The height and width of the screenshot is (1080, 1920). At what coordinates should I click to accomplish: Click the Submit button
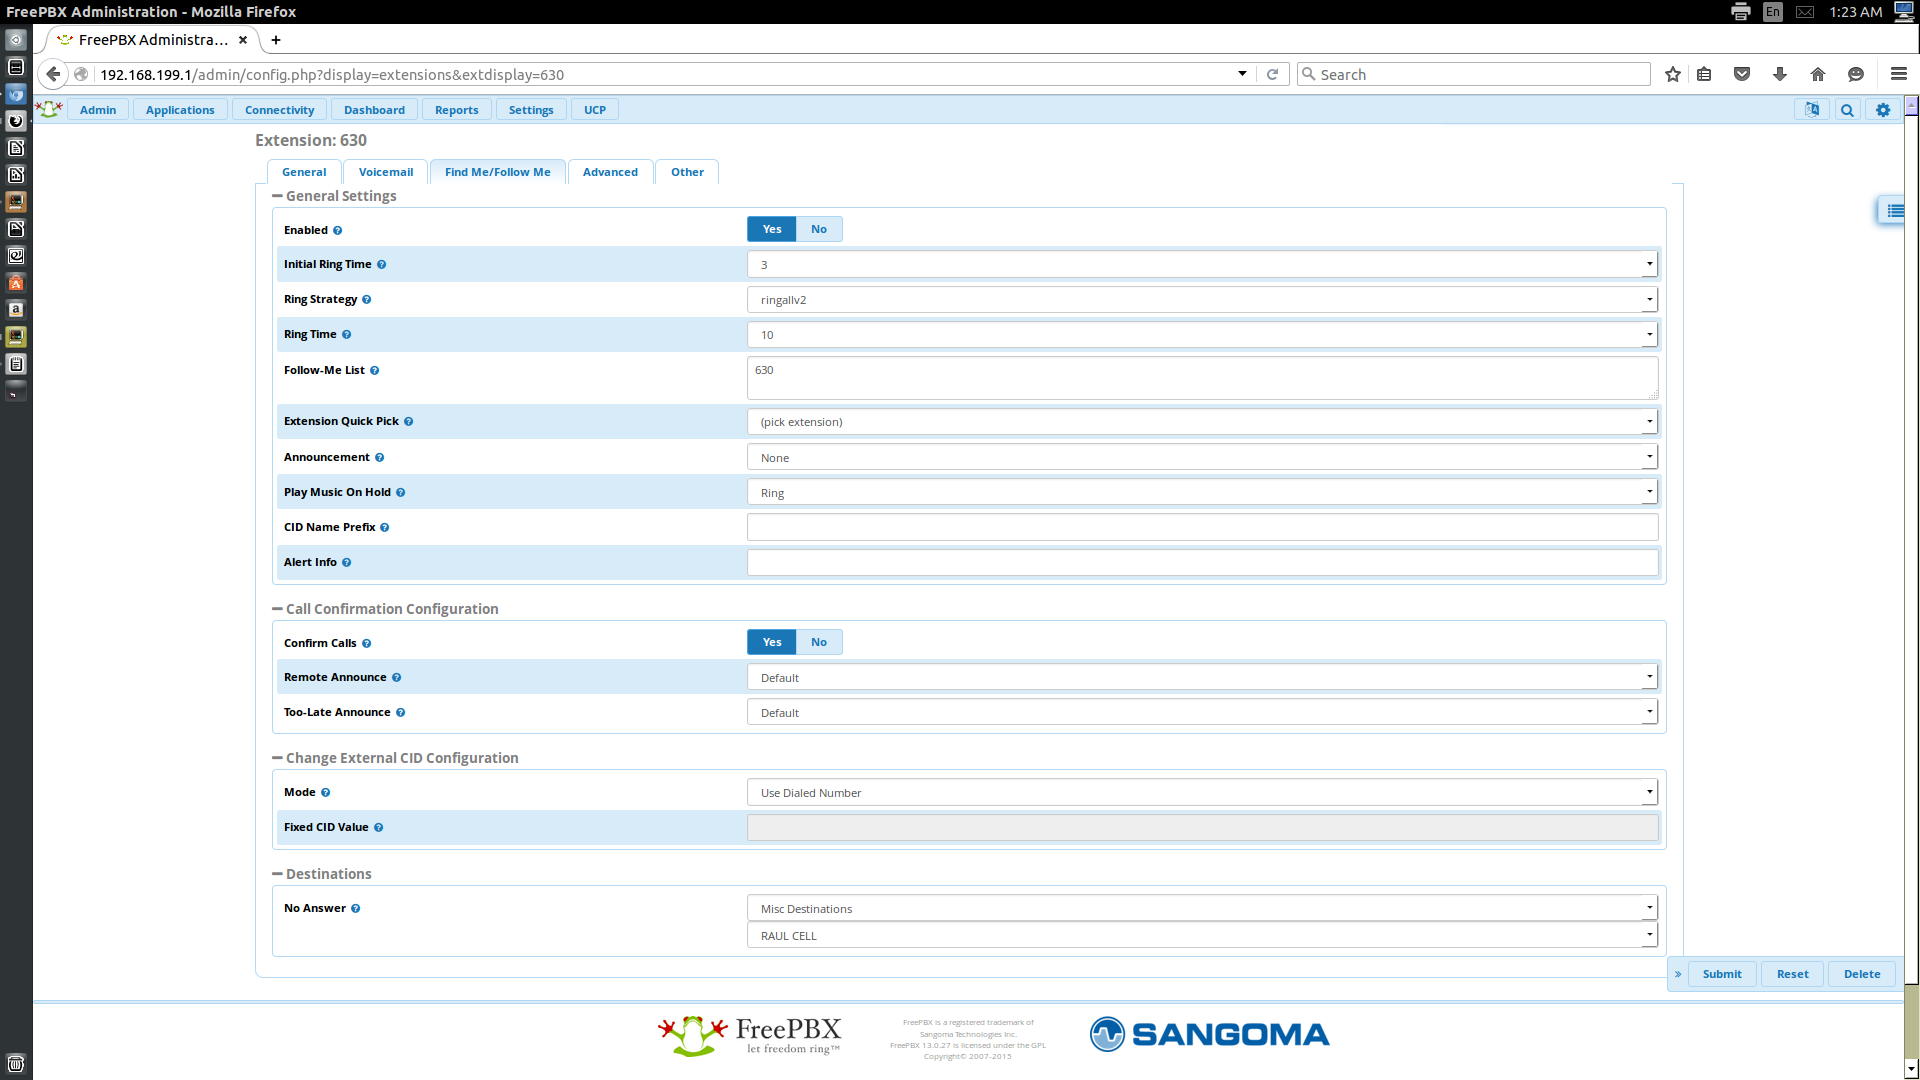click(1722, 974)
